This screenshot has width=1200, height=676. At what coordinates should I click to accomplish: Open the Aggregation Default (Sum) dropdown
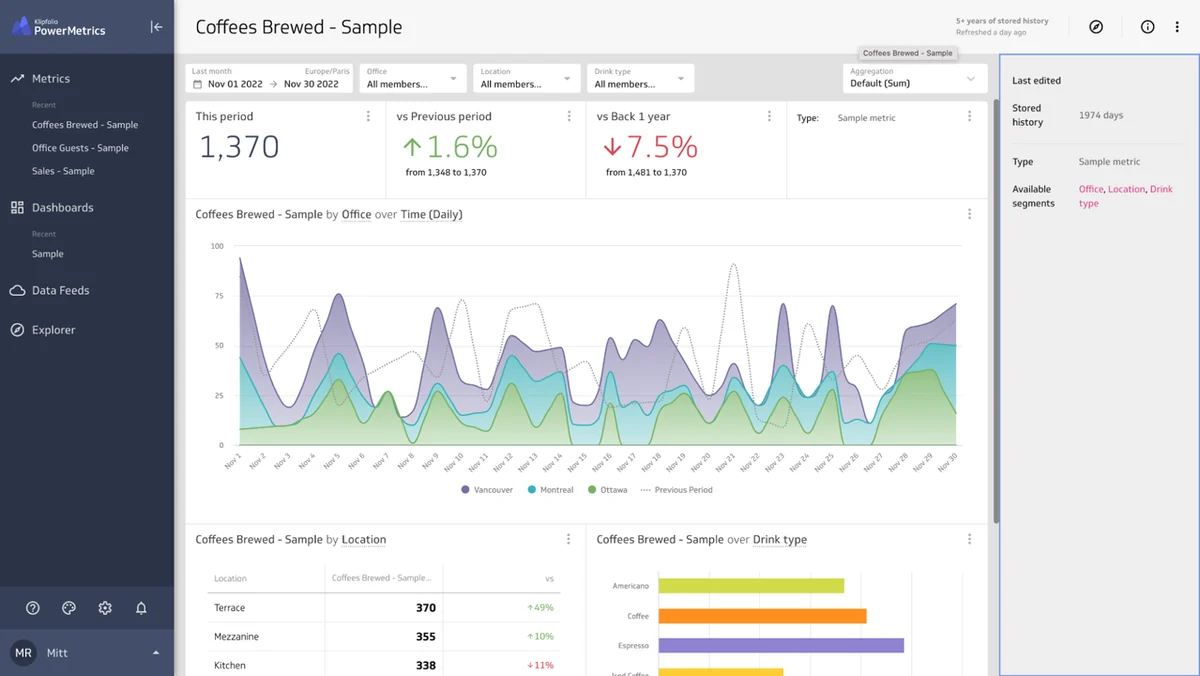pos(915,78)
